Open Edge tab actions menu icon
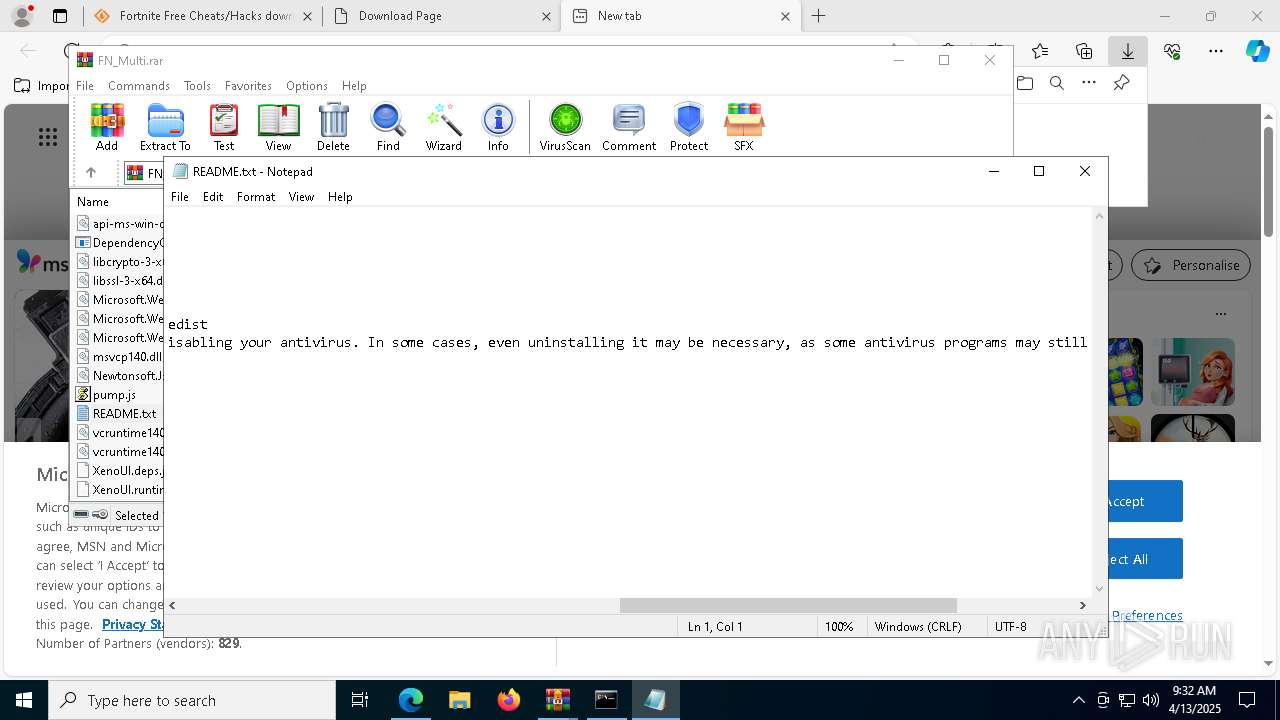This screenshot has width=1280, height=720. click(x=60, y=16)
